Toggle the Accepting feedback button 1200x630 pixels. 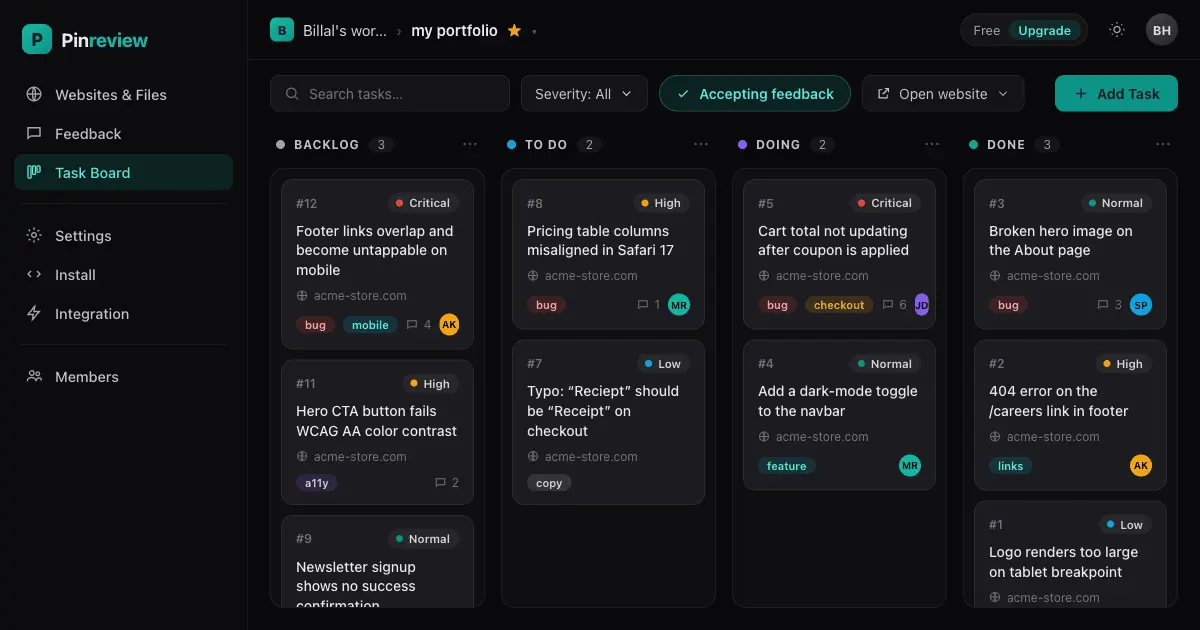(755, 94)
